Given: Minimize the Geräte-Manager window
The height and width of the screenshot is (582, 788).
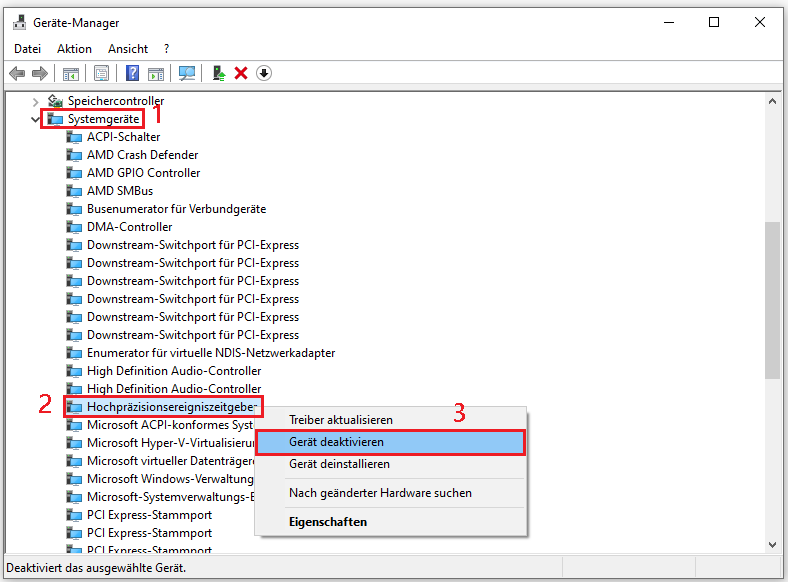Looking at the screenshot, I should click(x=669, y=23).
